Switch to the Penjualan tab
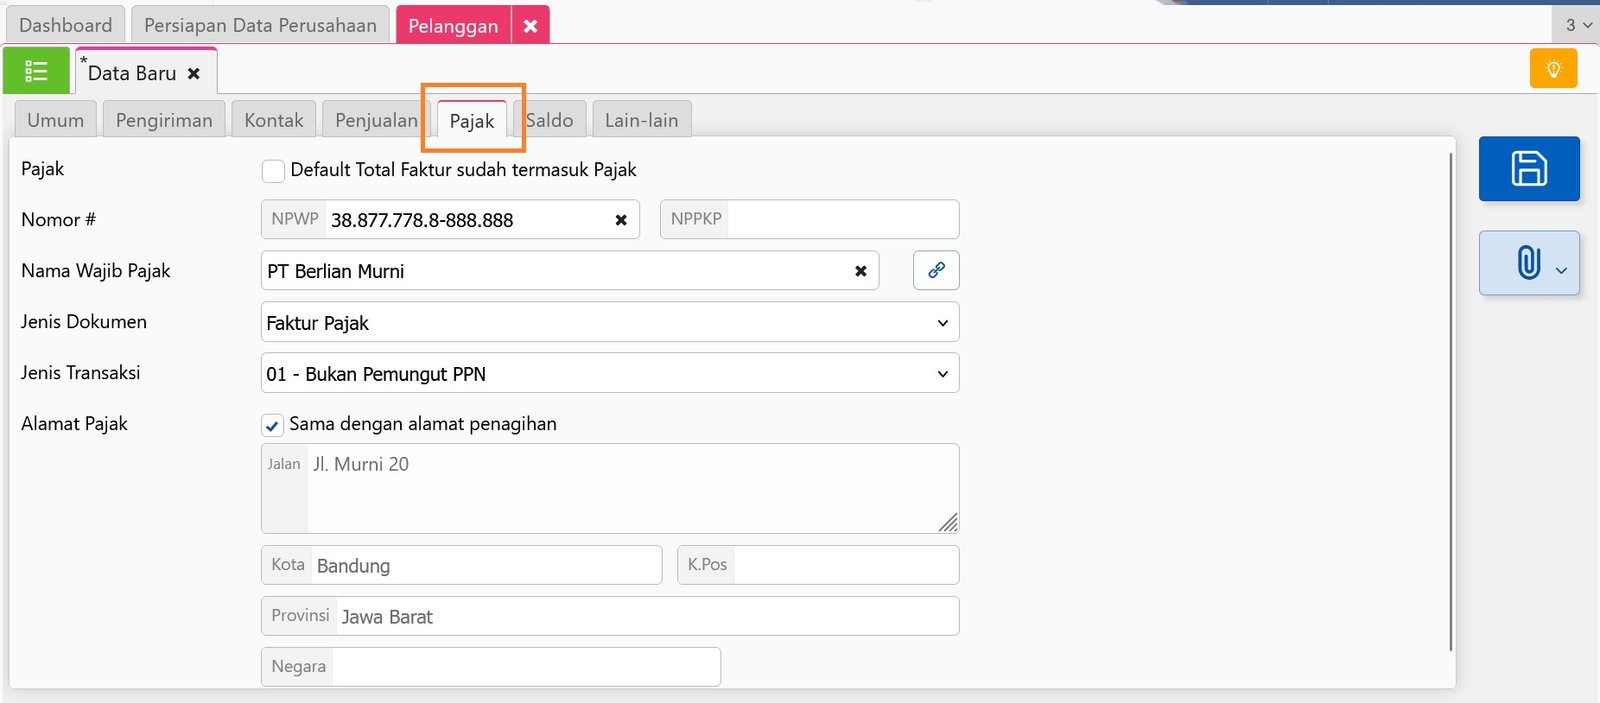1600x703 pixels. coord(376,120)
